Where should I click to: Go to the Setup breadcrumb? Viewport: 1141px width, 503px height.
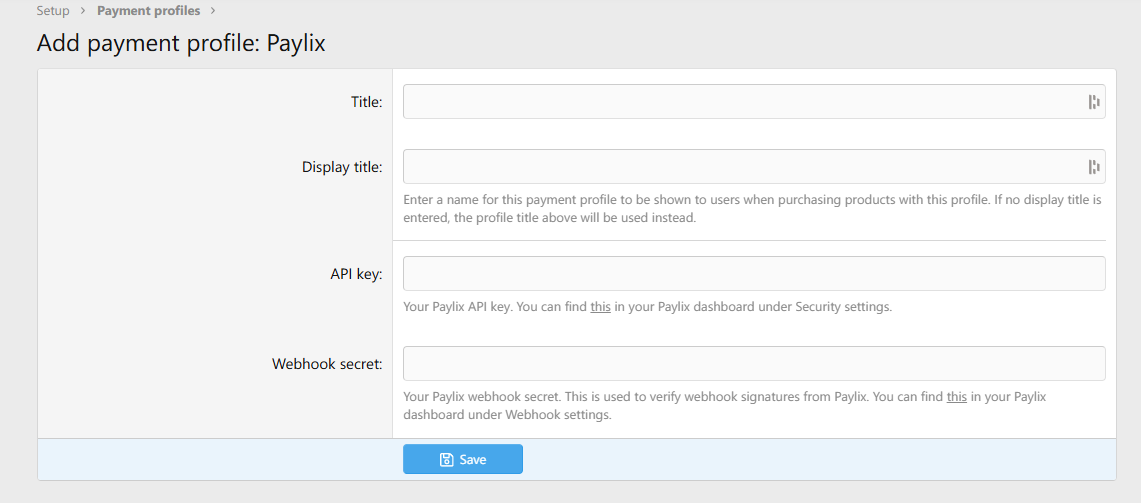pyautogui.click(x=53, y=11)
